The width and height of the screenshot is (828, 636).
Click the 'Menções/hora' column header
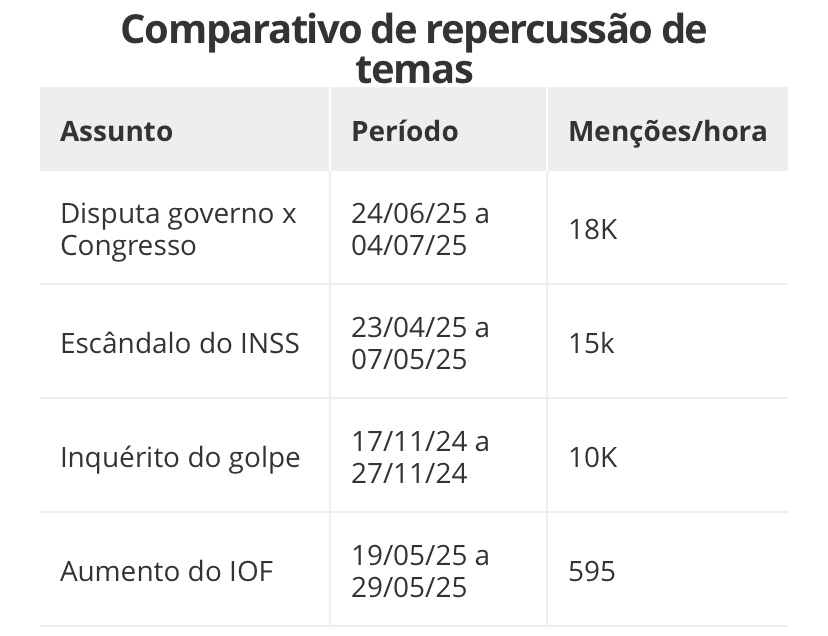tap(667, 131)
